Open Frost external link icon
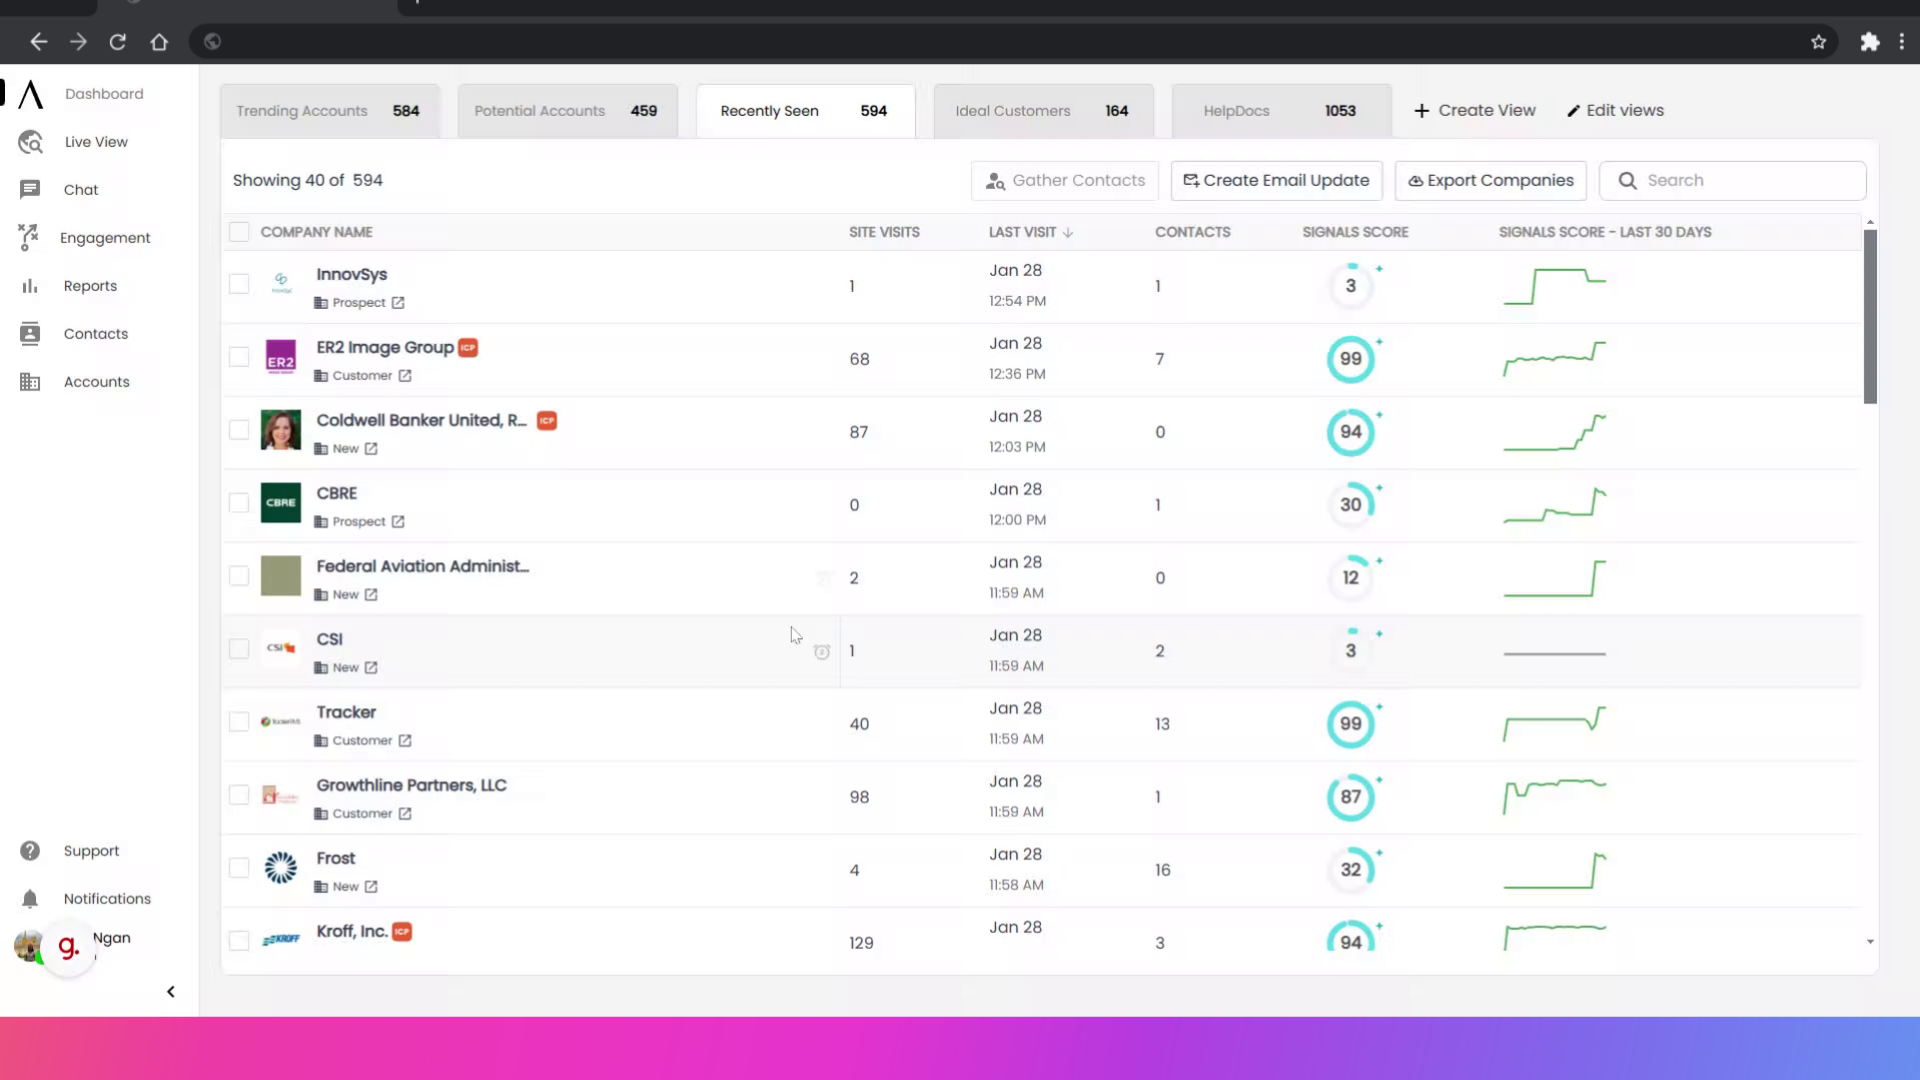The height and width of the screenshot is (1080, 1920). pyautogui.click(x=371, y=887)
